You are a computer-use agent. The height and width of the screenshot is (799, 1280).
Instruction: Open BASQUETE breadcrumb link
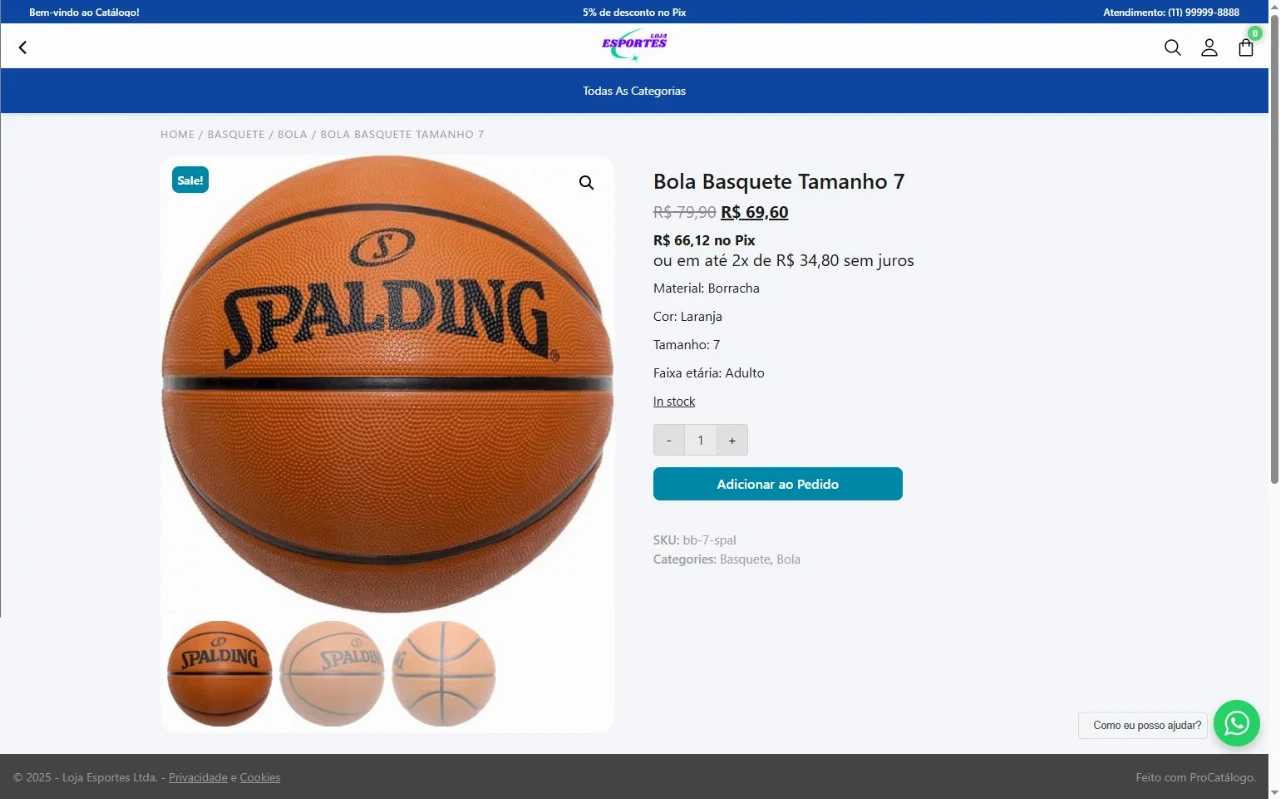236,134
